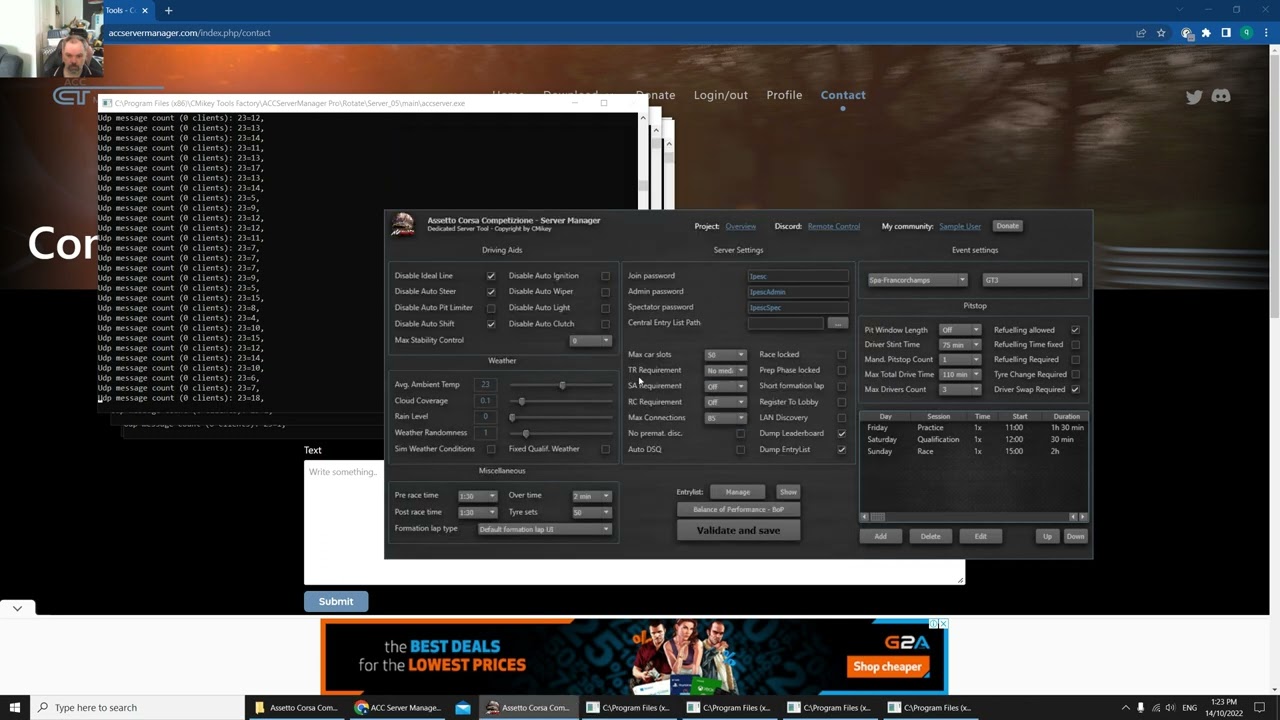1280x720 pixels.
Task: Open the Login/out menu on website
Action: tap(721, 95)
